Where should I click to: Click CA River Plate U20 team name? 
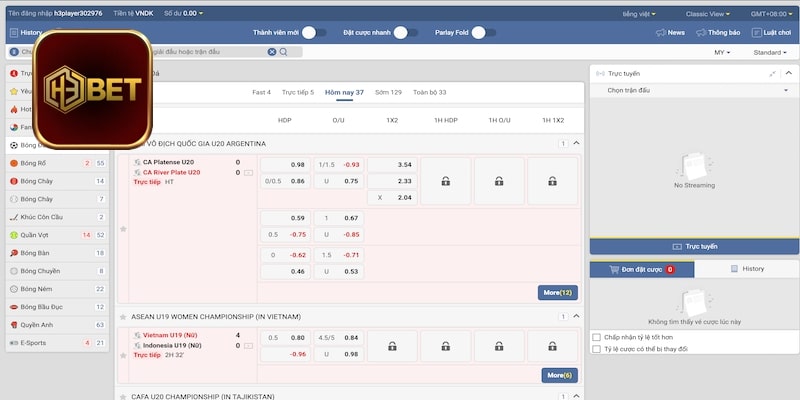[171, 172]
